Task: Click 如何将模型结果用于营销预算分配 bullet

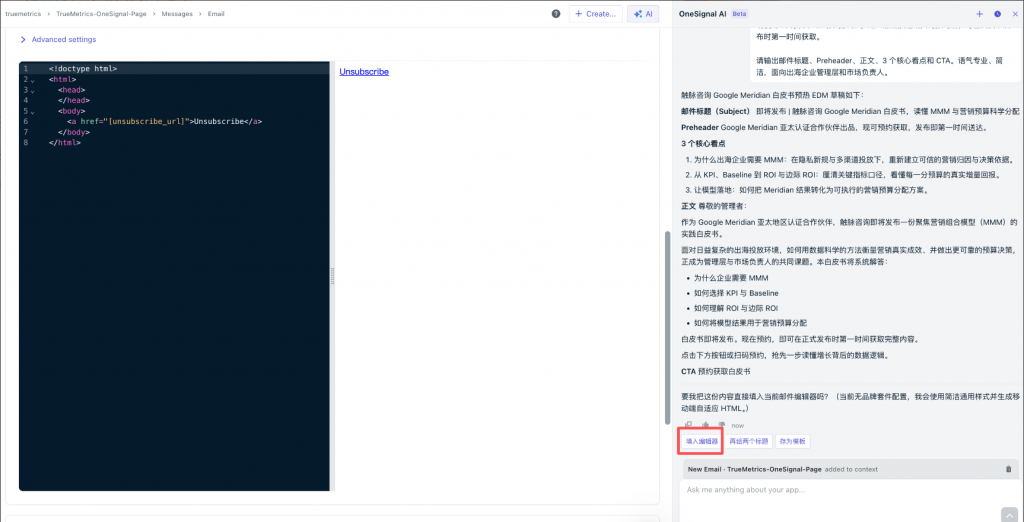Action: (750, 323)
